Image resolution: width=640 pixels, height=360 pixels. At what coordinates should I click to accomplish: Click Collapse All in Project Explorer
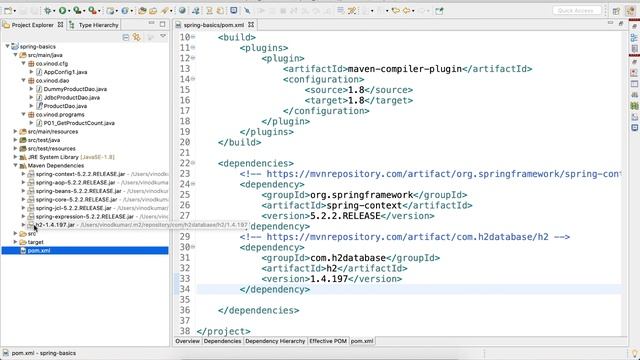(x=126, y=37)
